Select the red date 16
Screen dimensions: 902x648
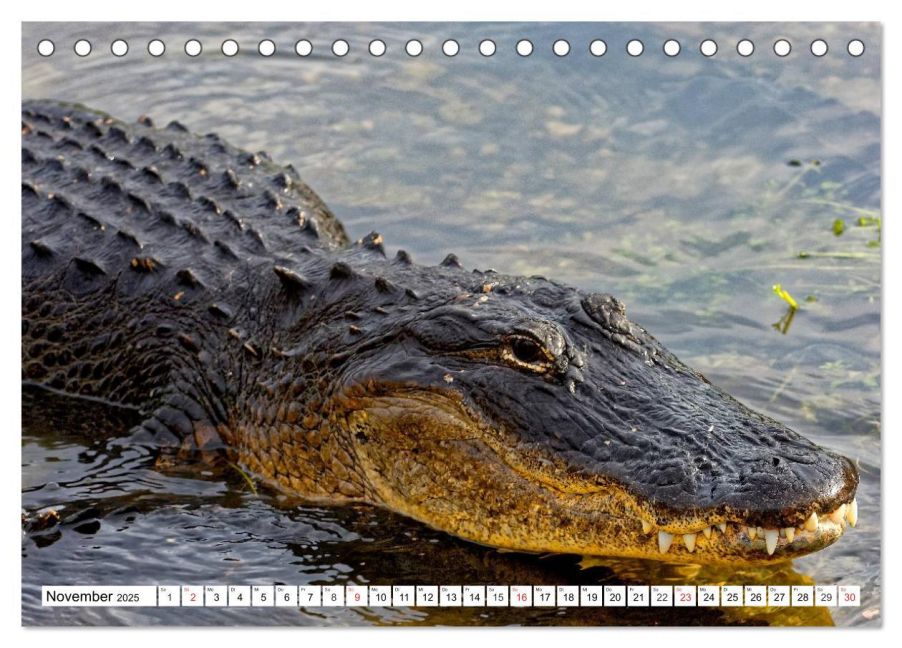(521, 597)
